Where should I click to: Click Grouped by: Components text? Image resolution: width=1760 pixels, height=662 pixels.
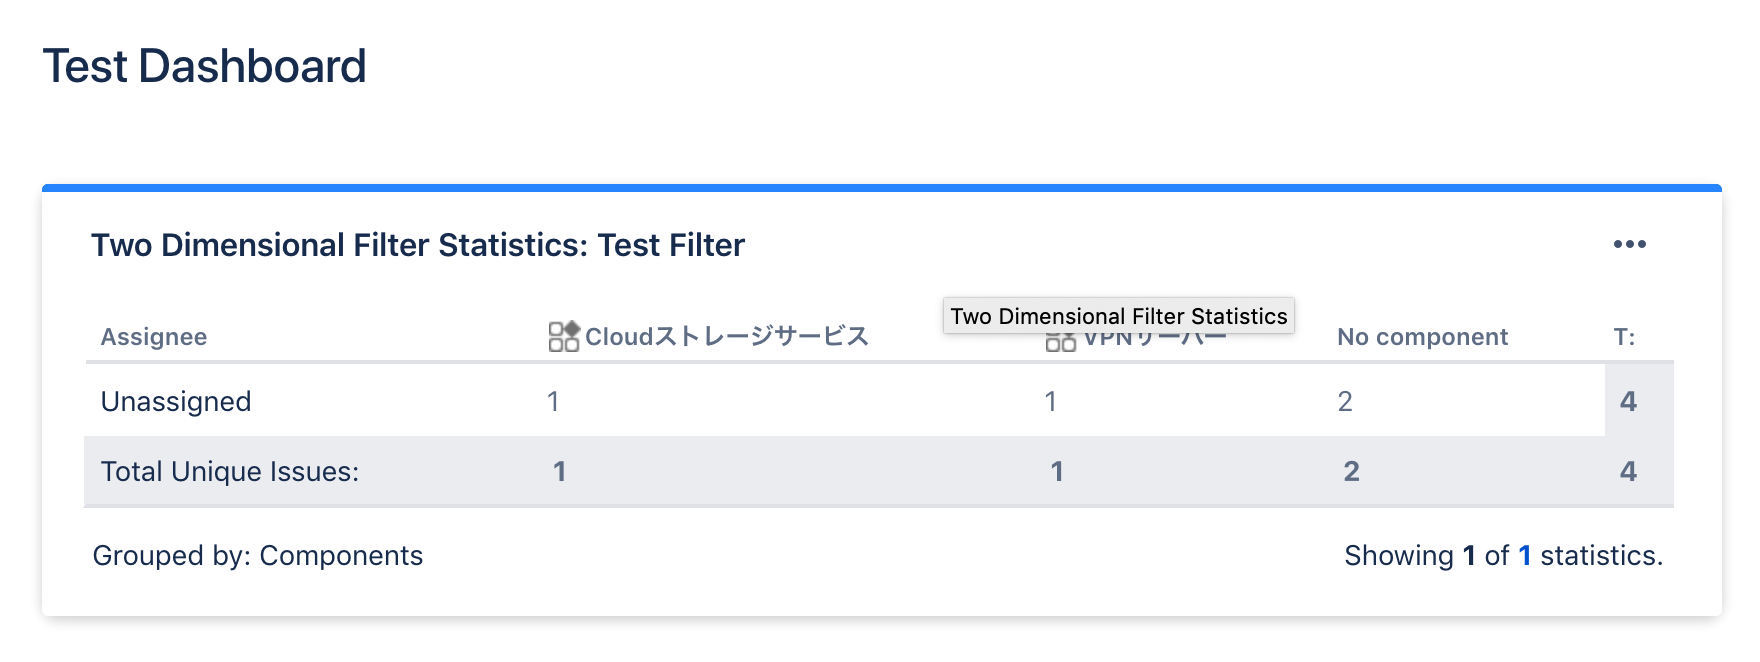pos(257,555)
